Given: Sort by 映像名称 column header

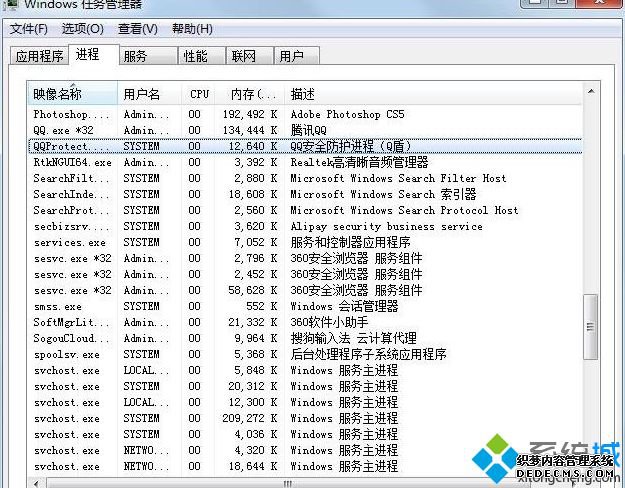Looking at the screenshot, I should pos(73,94).
